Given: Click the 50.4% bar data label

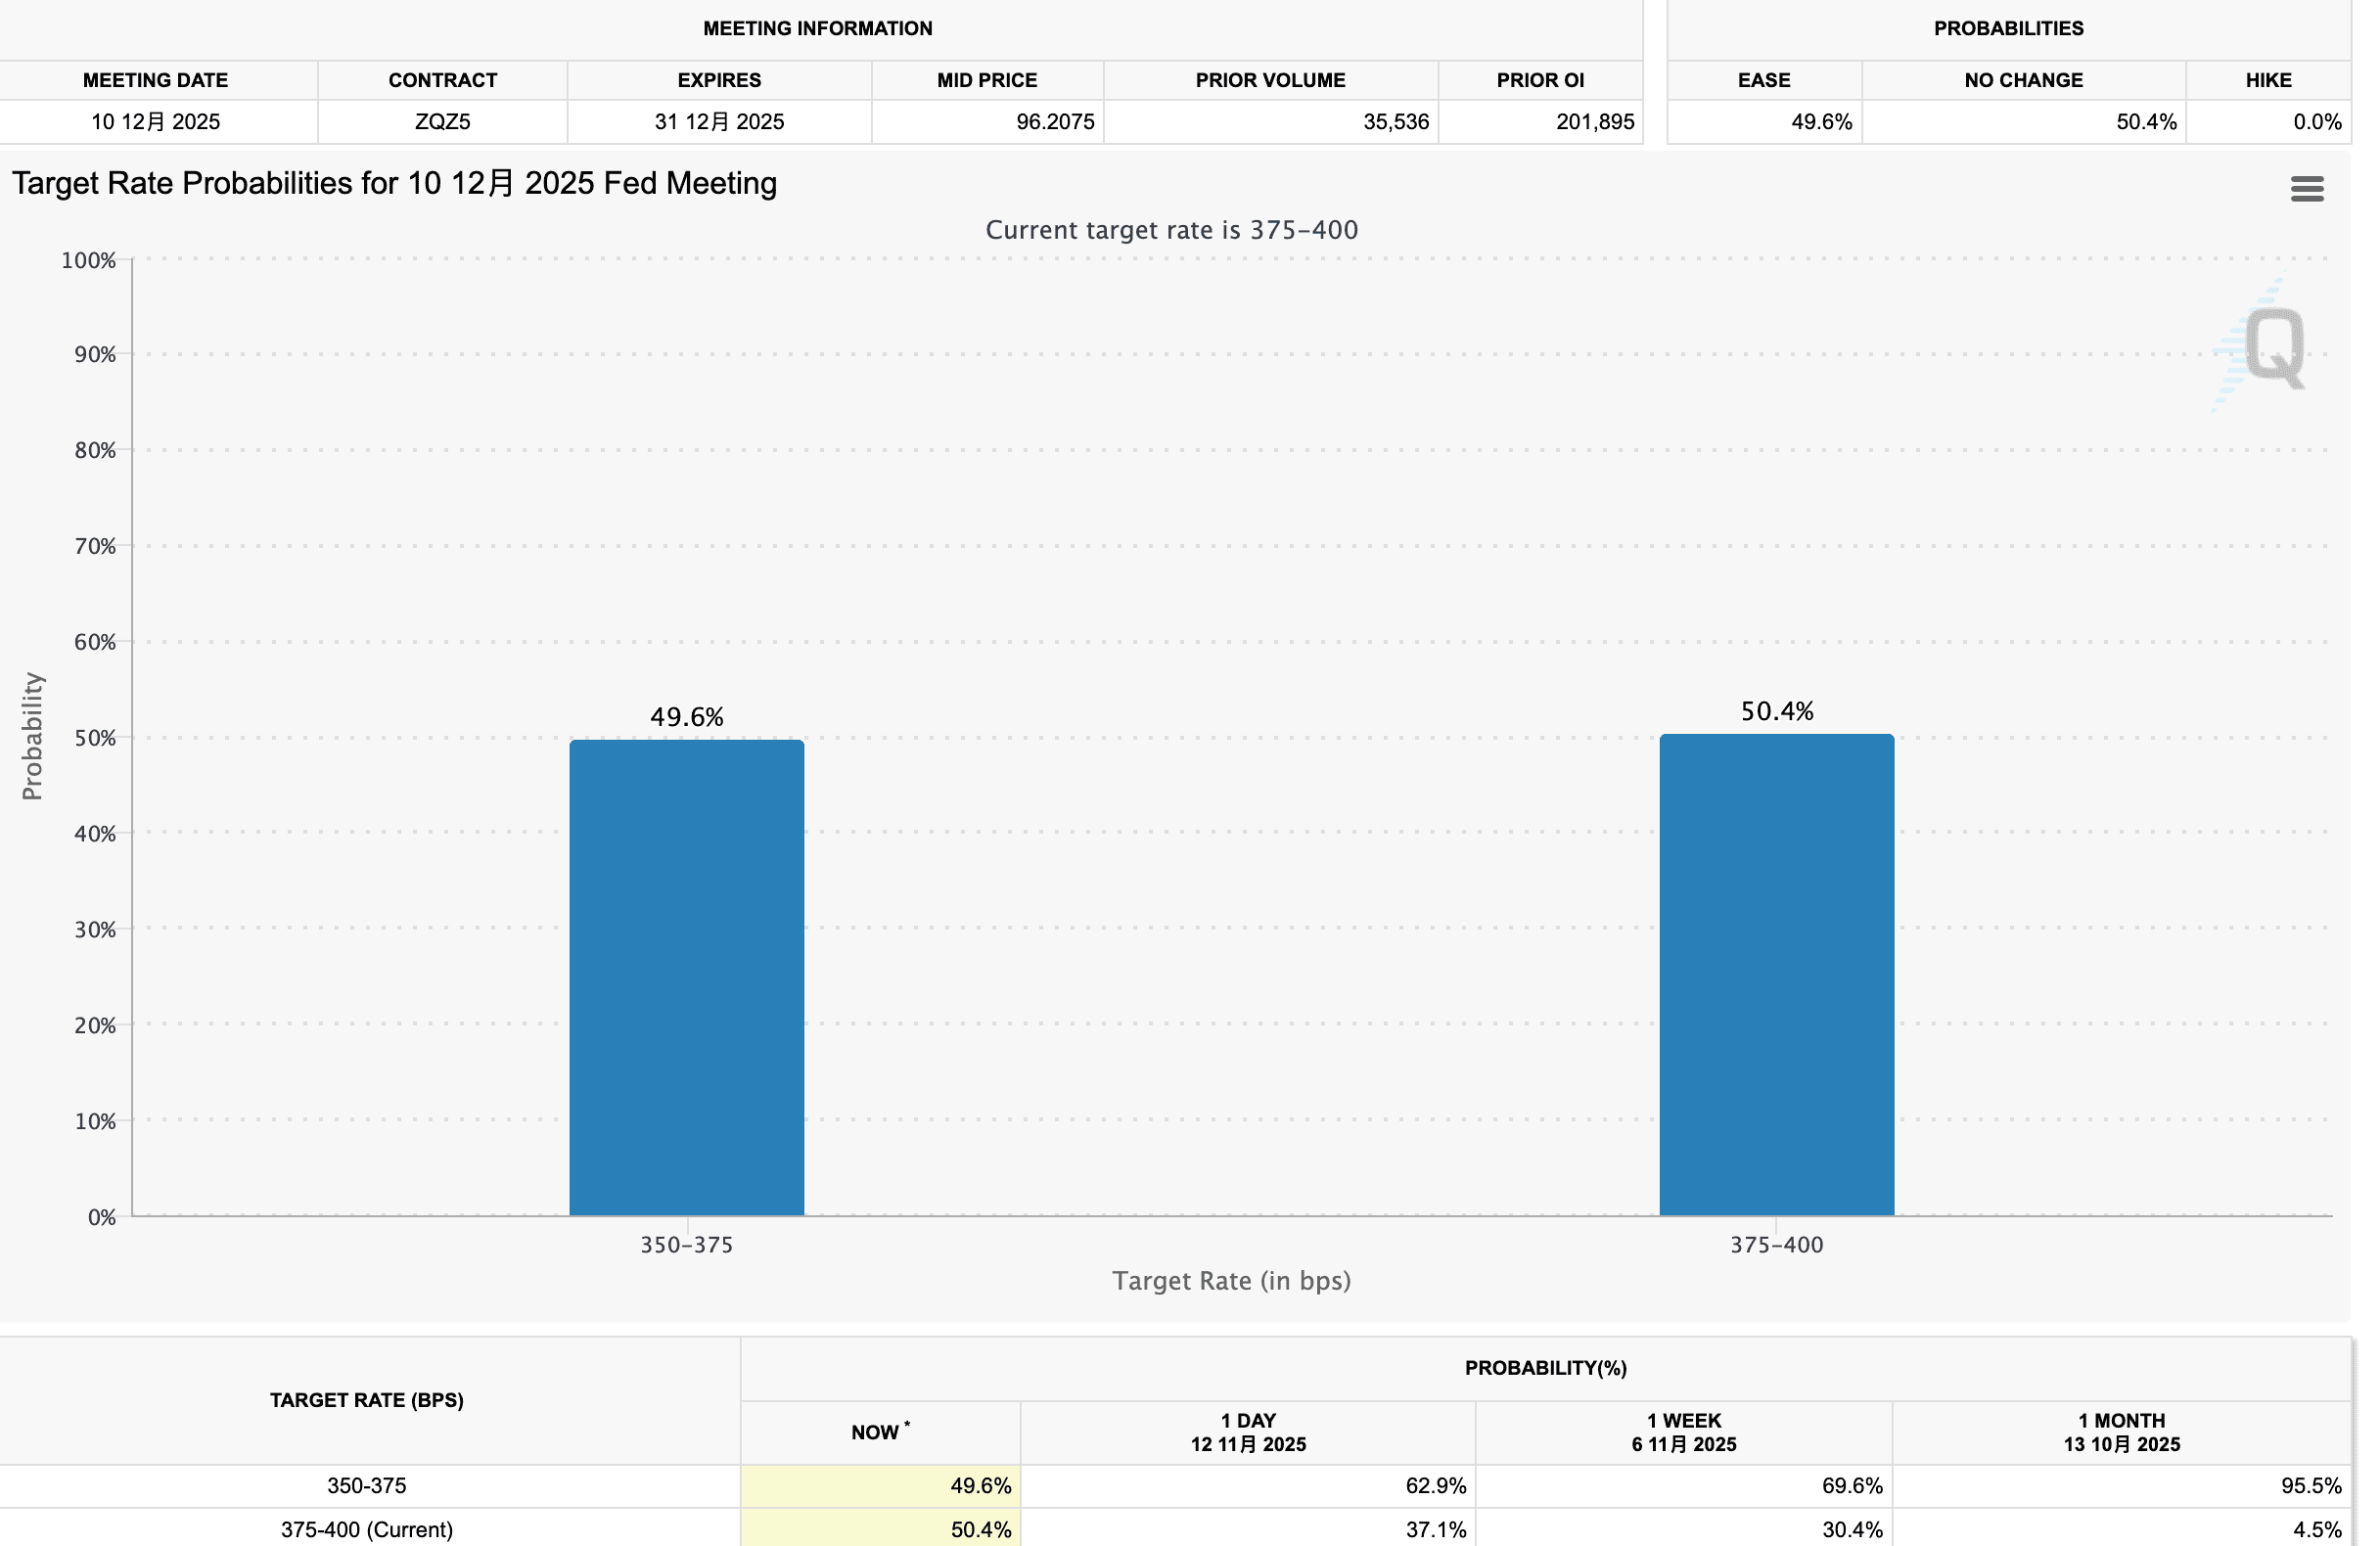Looking at the screenshot, I should tap(1776, 711).
